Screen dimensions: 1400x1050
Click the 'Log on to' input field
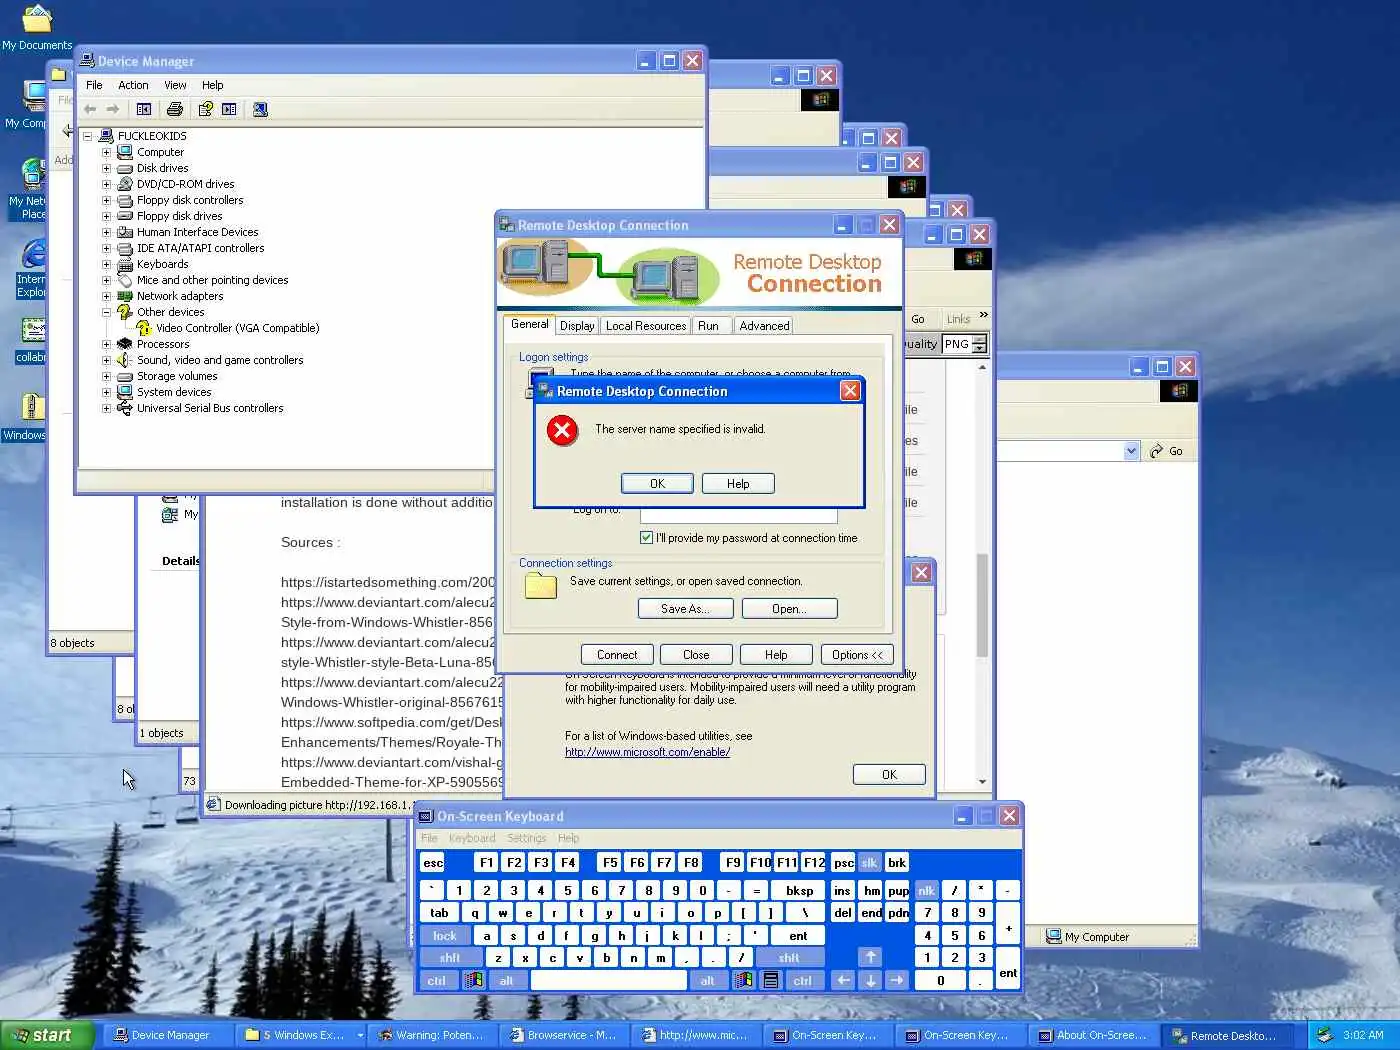click(x=738, y=515)
